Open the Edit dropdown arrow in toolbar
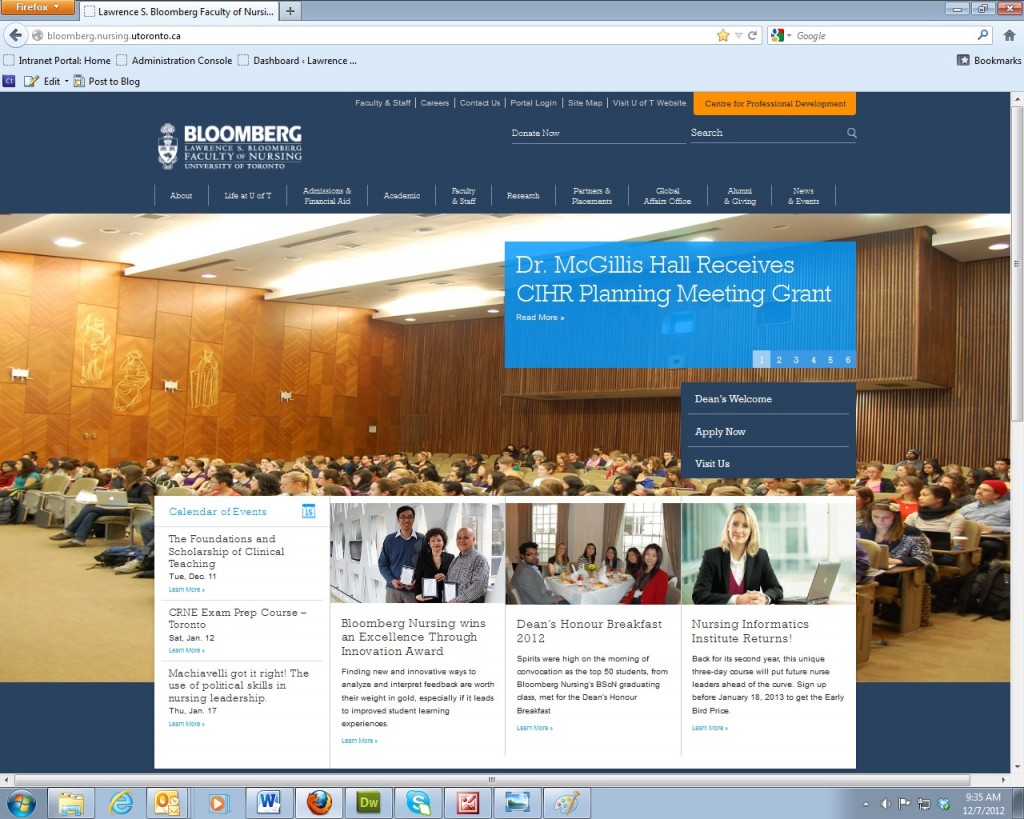Screen dimensions: 1024x819 pyautogui.click(x=66, y=82)
